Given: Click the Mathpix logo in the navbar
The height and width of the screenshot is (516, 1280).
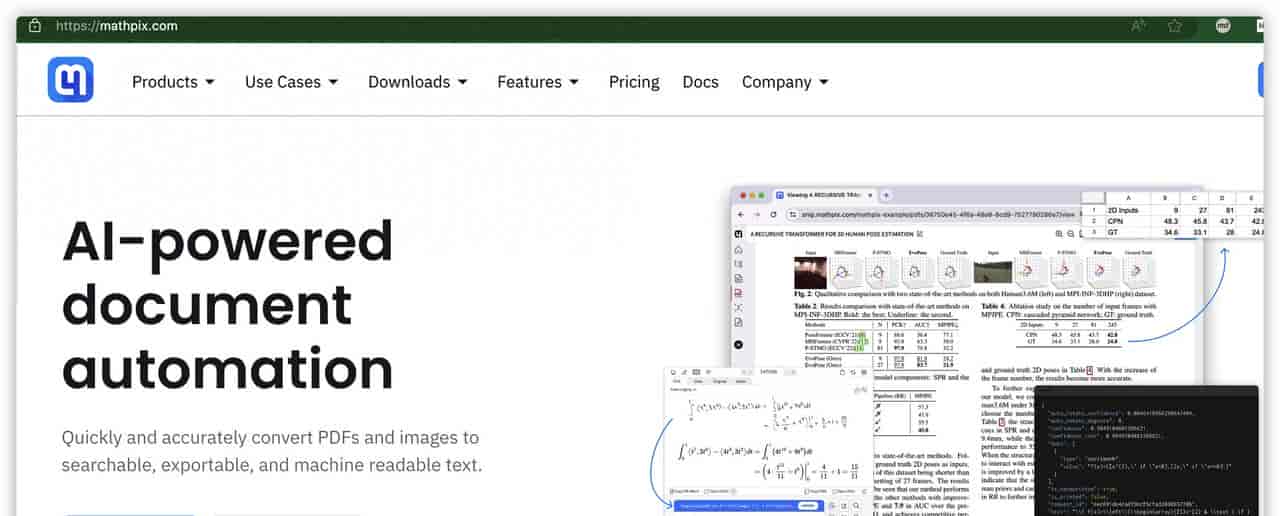Looking at the screenshot, I should tap(70, 80).
